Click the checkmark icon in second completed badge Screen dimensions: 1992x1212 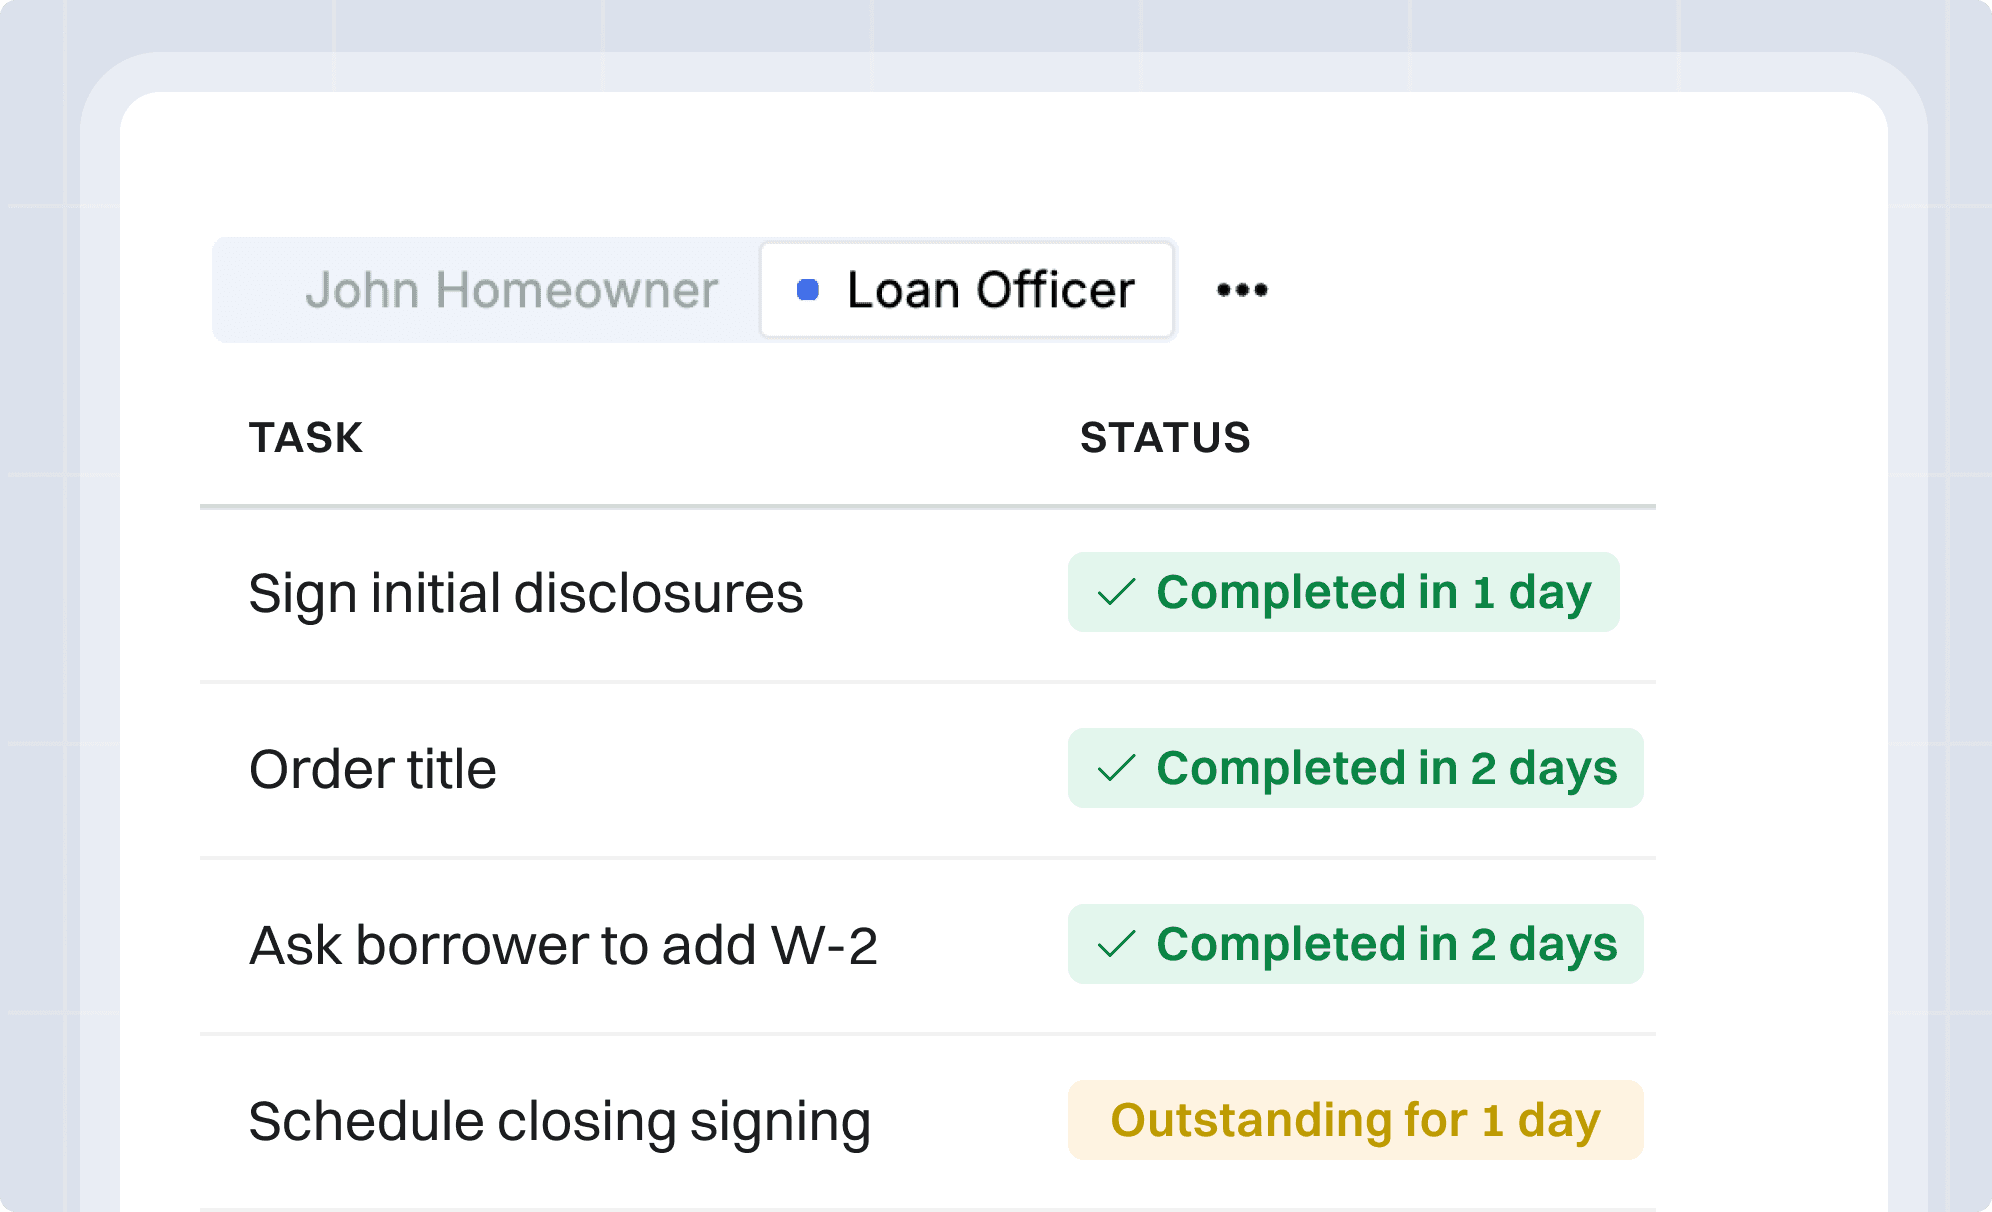pos(1116,768)
